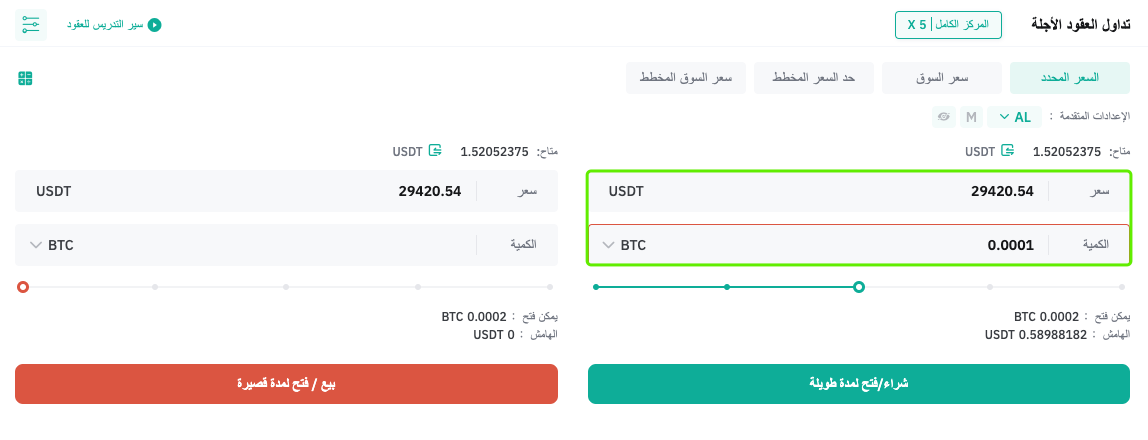Click the grid layout icon
The height and width of the screenshot is (440, 1148).
[26, 78]
